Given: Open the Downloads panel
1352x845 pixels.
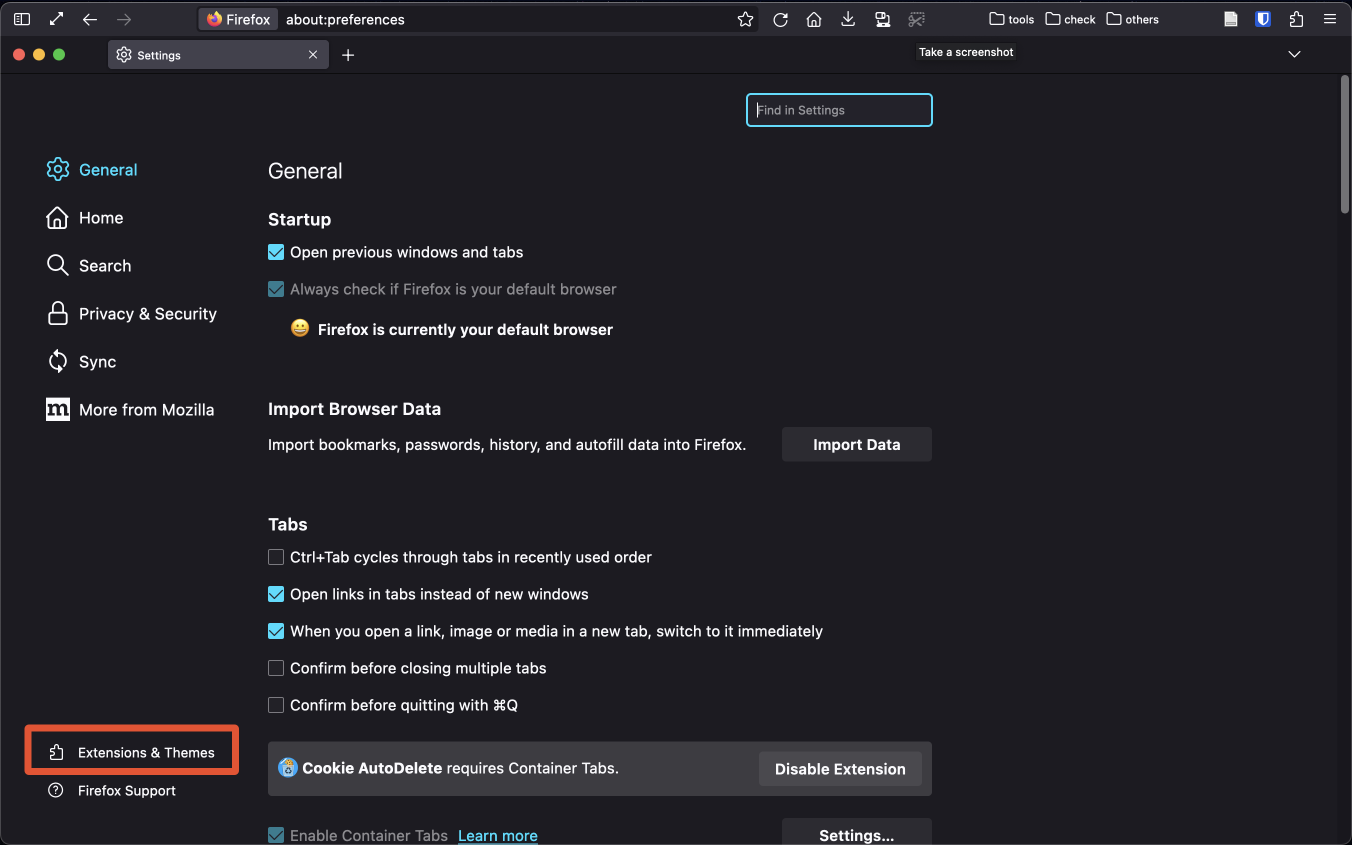Looking at the screenshot, I should pyautogui.click(x=848, y=19).
